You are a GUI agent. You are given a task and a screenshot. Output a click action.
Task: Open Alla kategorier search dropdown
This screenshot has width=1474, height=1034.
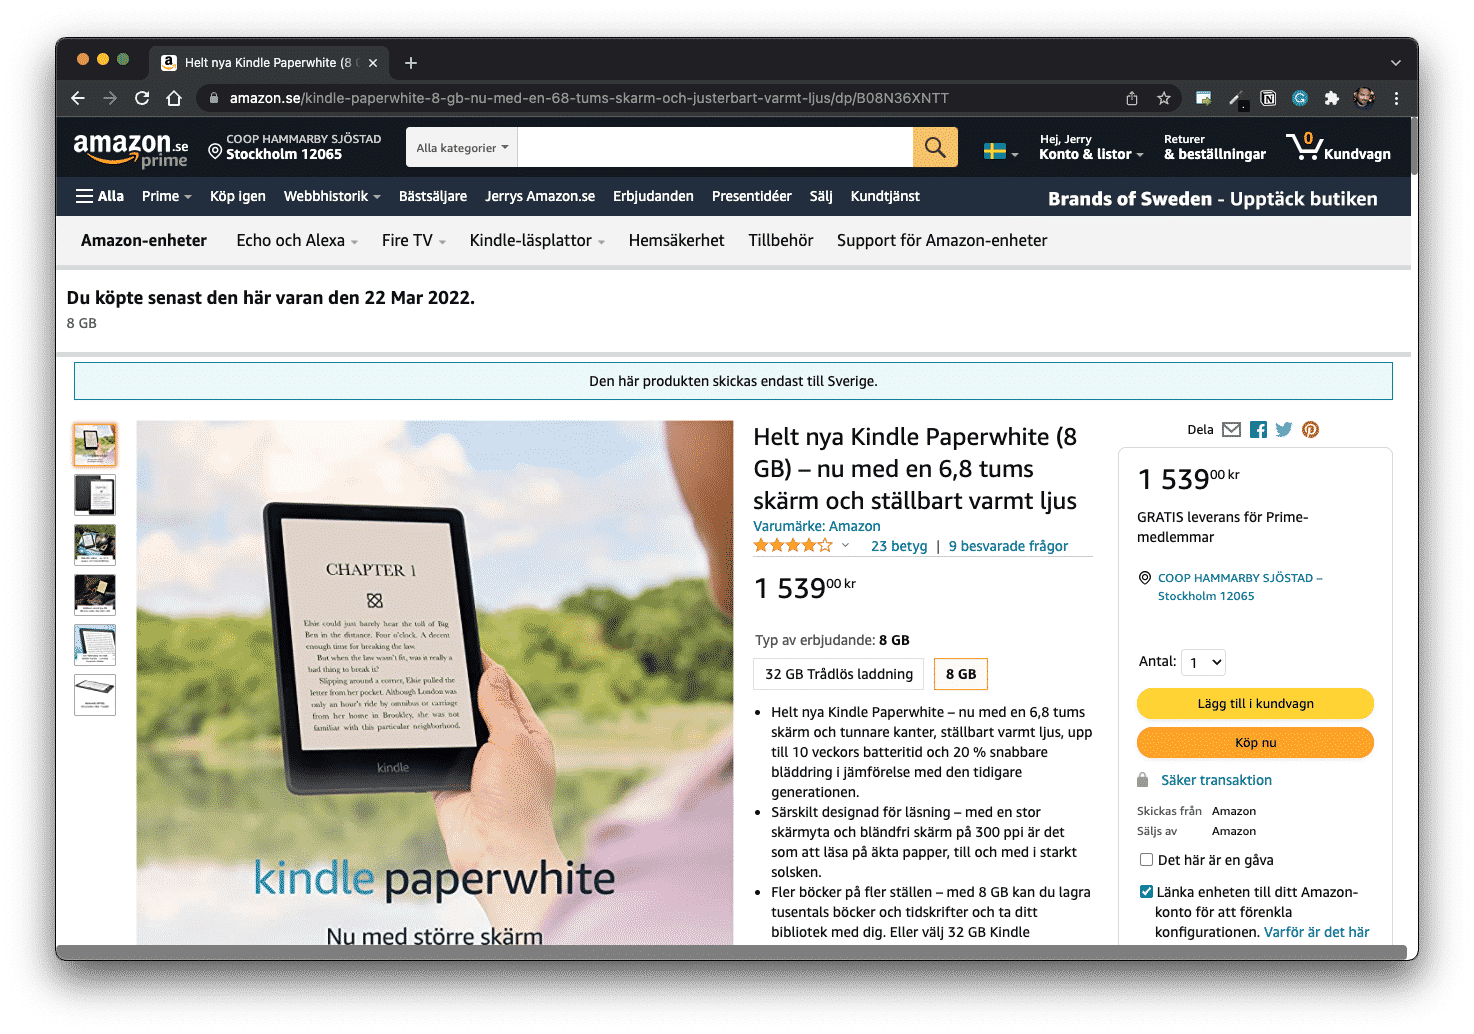(462, 147)
